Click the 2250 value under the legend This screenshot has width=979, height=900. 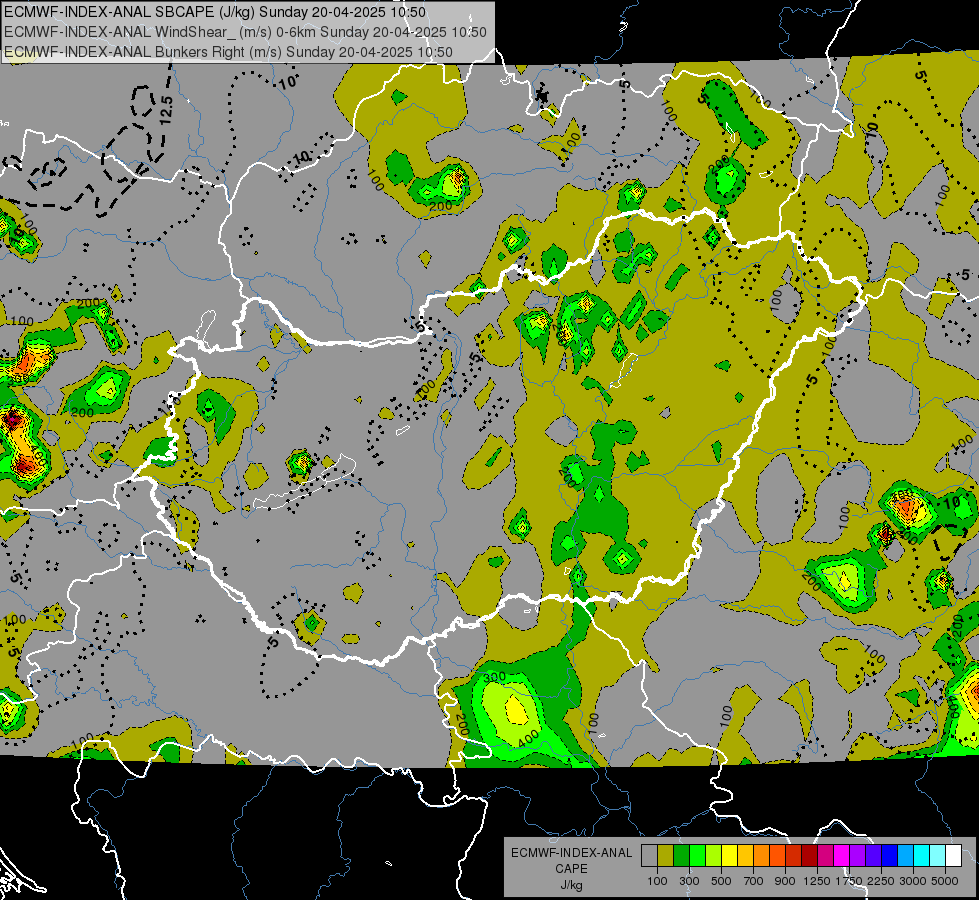pyautogui.click(x=881, y=881)
